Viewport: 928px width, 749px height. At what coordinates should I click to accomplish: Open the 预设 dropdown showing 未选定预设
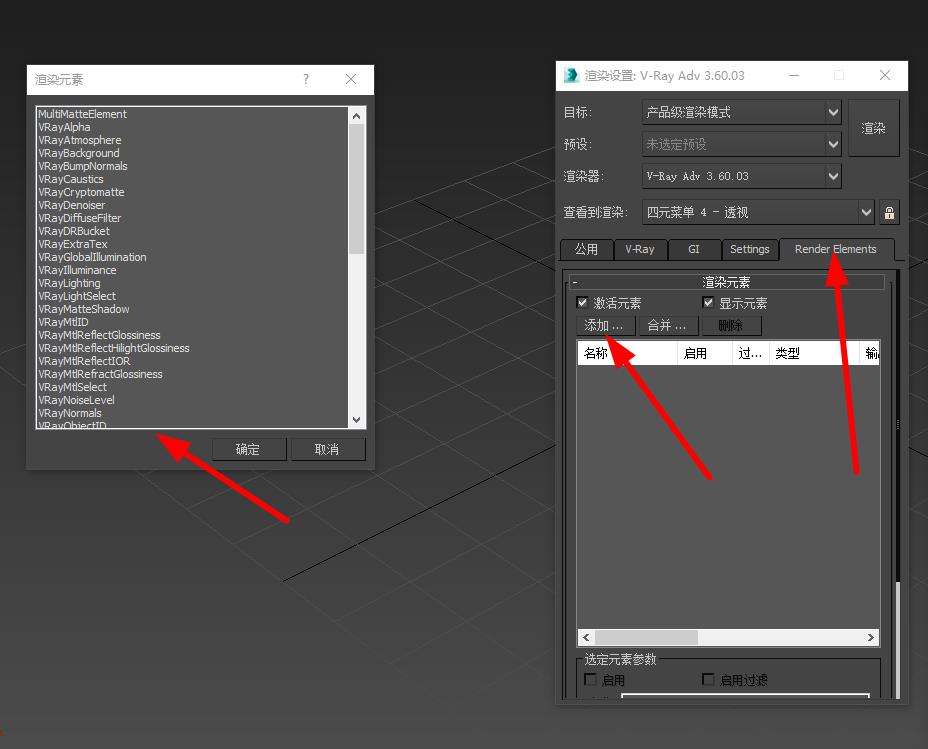[x=742, y=144]
